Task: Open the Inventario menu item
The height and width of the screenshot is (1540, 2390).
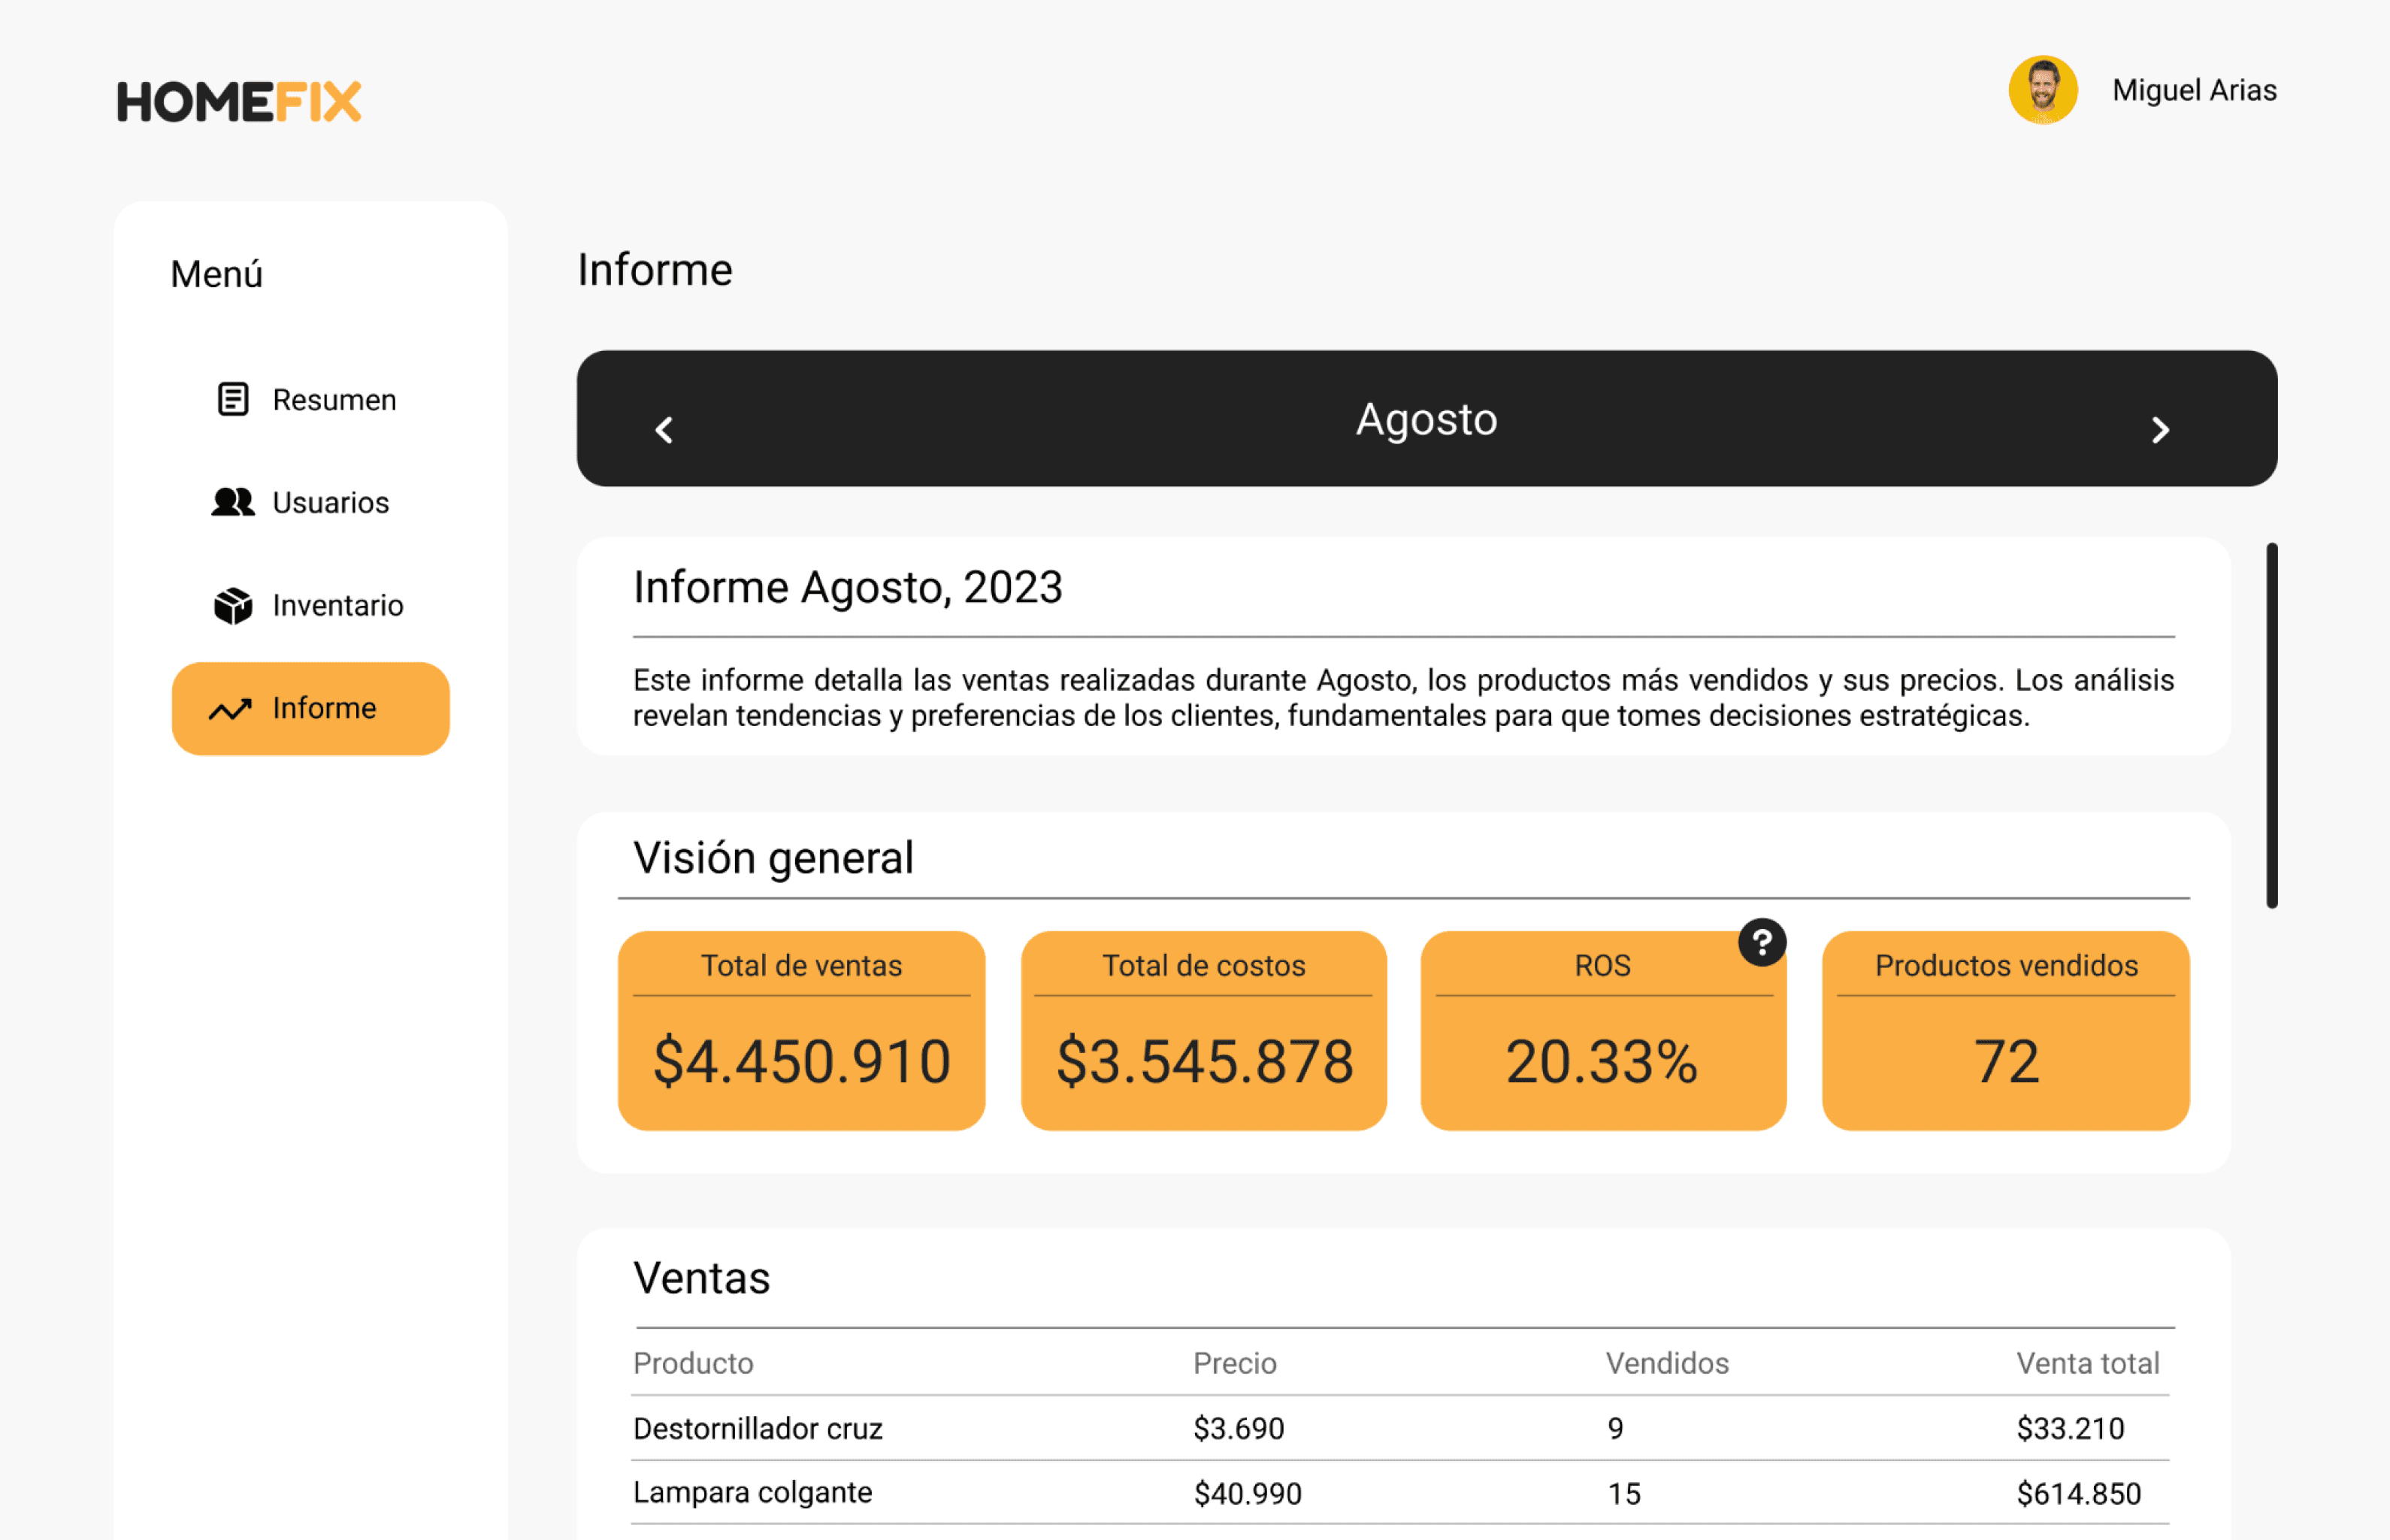Action: pos(337,605)
